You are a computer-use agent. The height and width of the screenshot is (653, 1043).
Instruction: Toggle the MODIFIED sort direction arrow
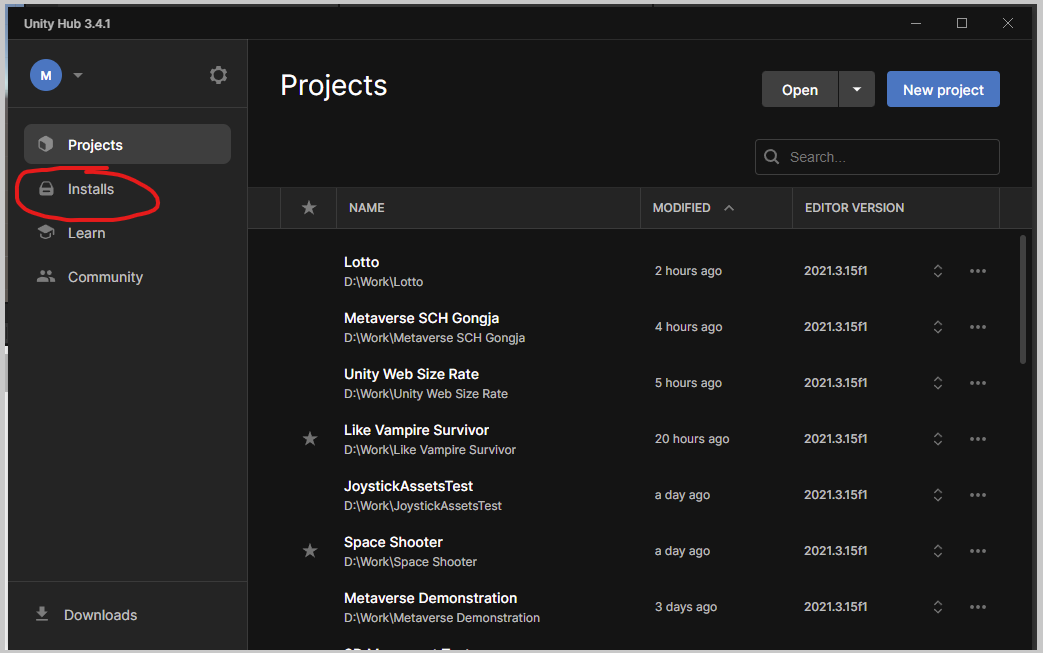pos(729,207)
